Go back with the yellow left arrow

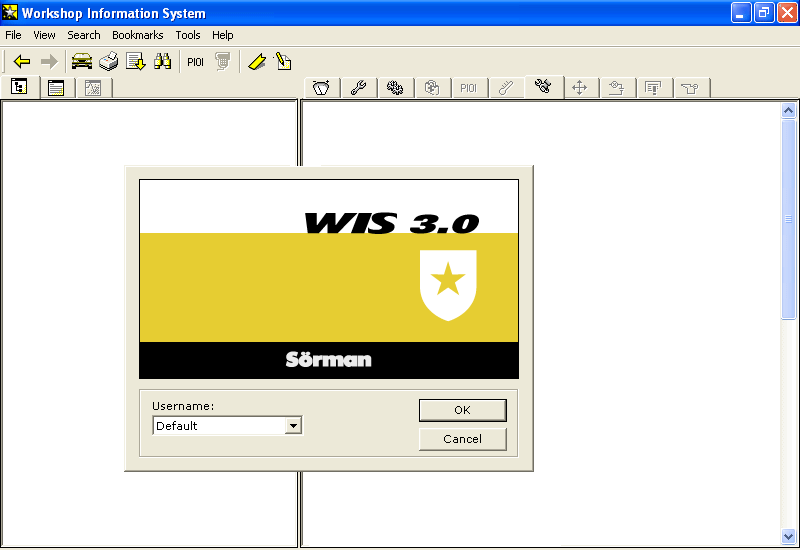(x=22, y=62)
